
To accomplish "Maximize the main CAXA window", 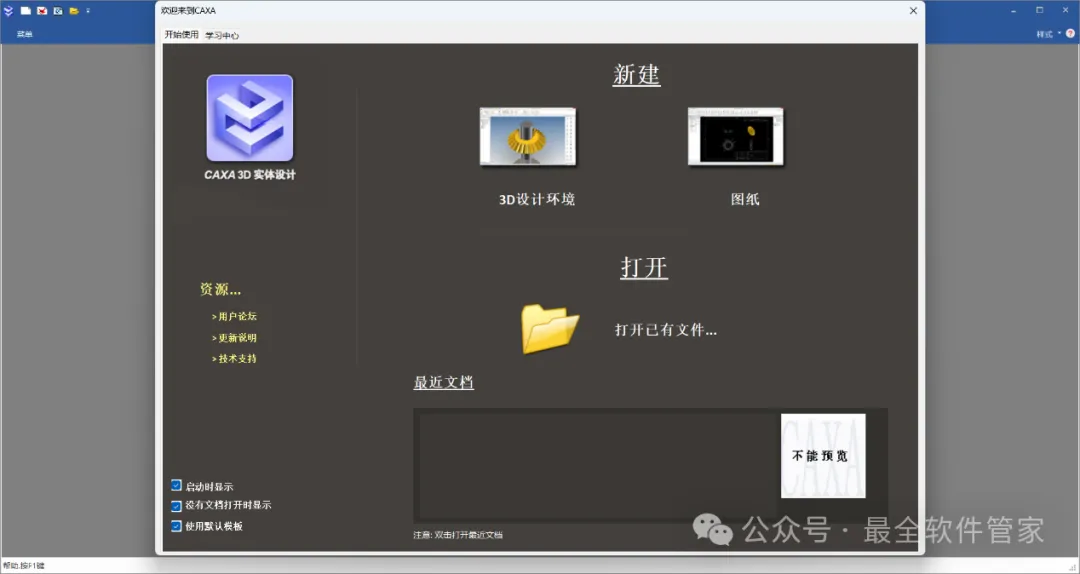I will (x=1039, y=10).
